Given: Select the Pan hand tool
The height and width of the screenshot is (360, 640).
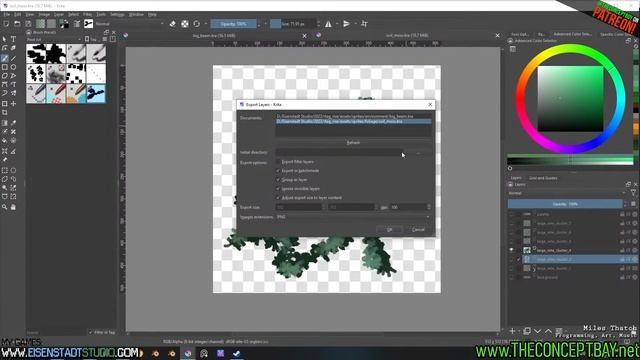Looking at the screenshot, I should [13, 207].
